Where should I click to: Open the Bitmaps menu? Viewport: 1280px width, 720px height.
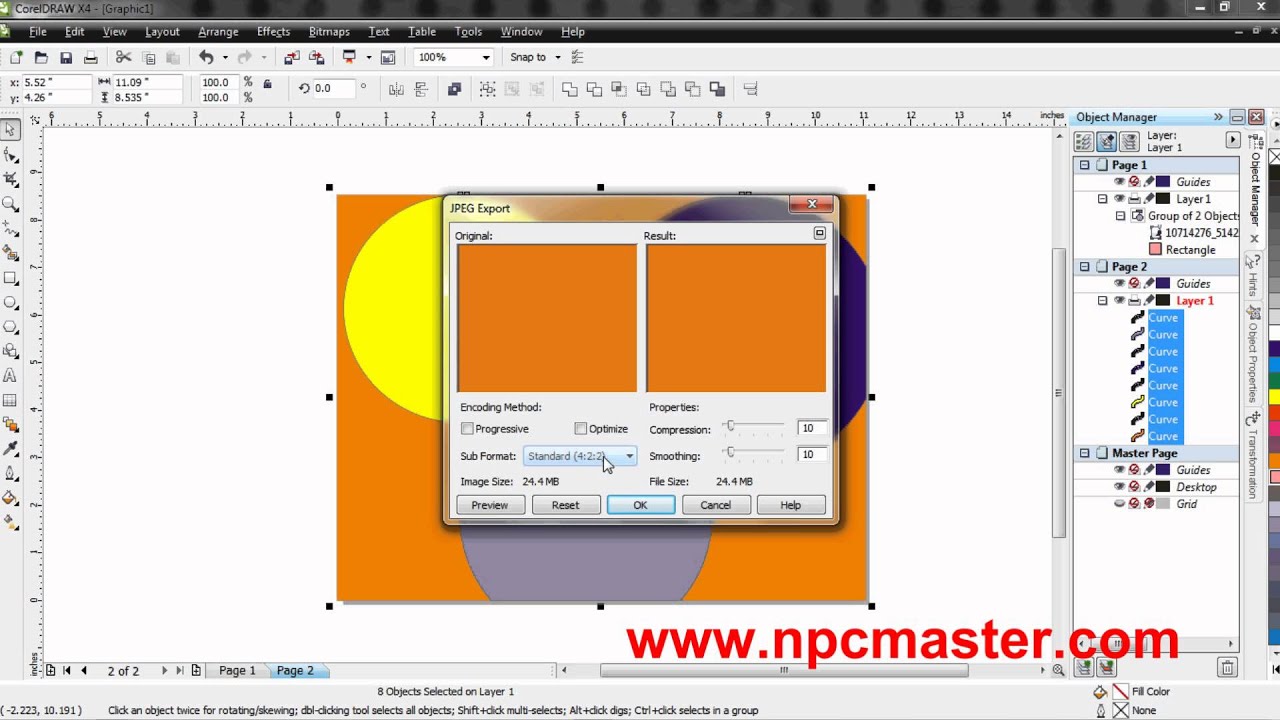[329, 32]
